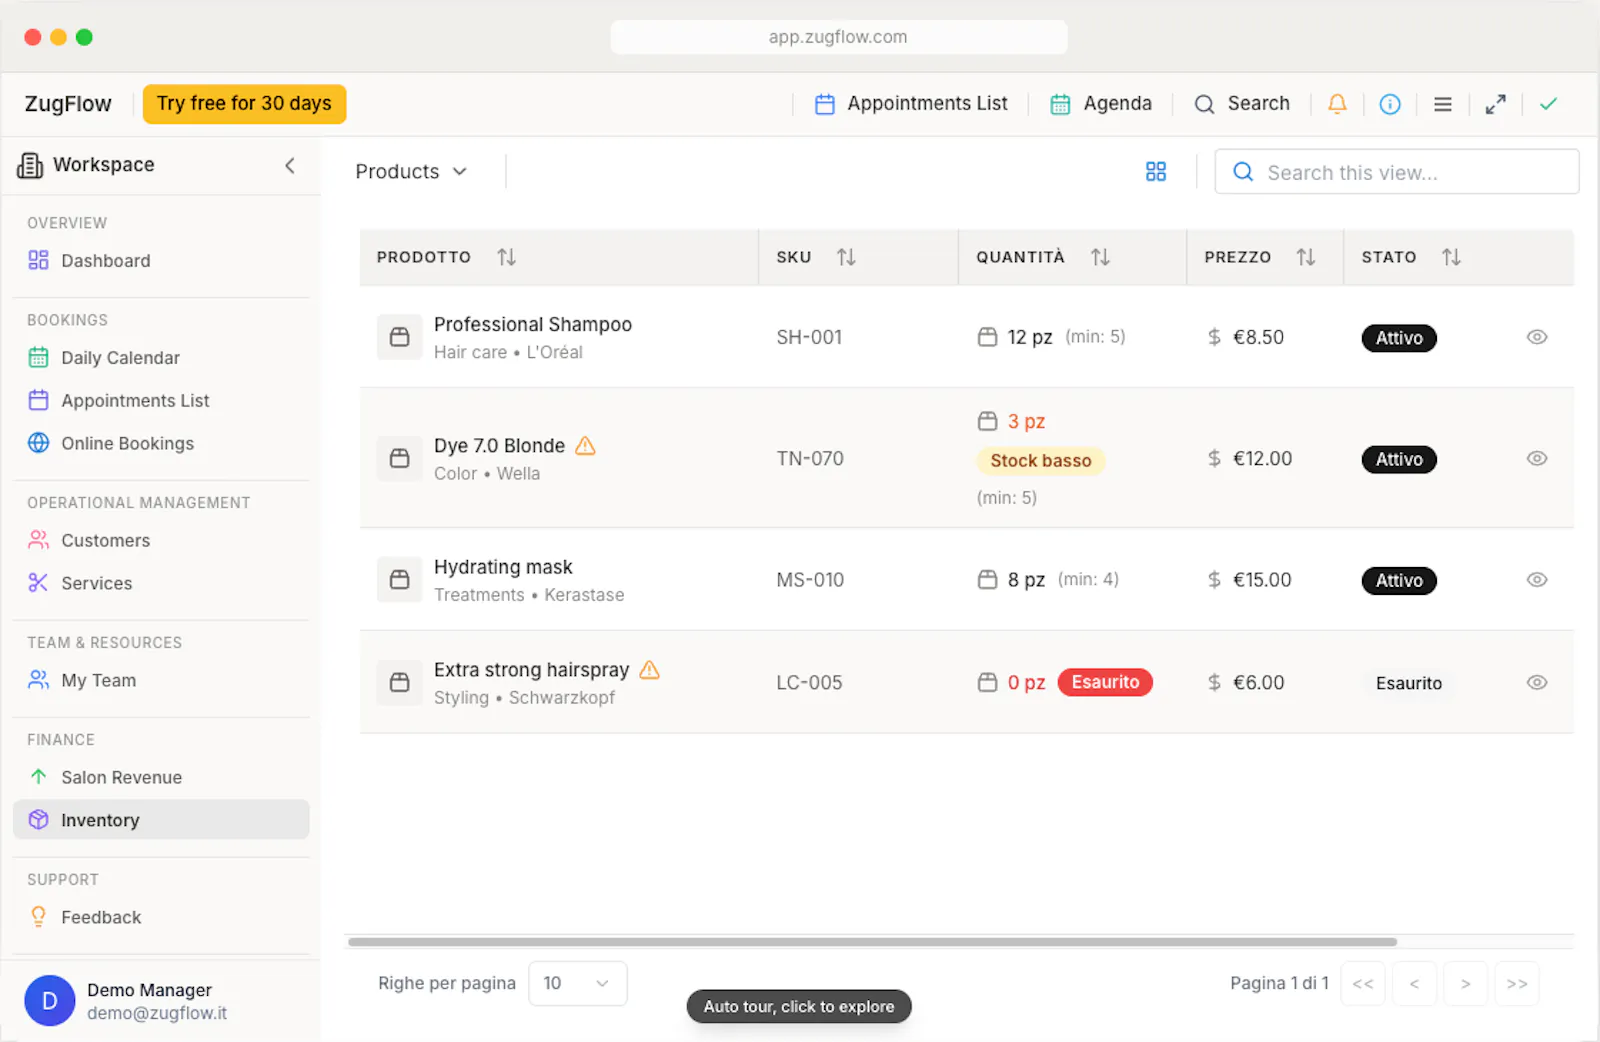This screenshot has width=1600, height=1042.
Task: Click the fullscreen expand arrows icon
Action: tap(1496, 104)
